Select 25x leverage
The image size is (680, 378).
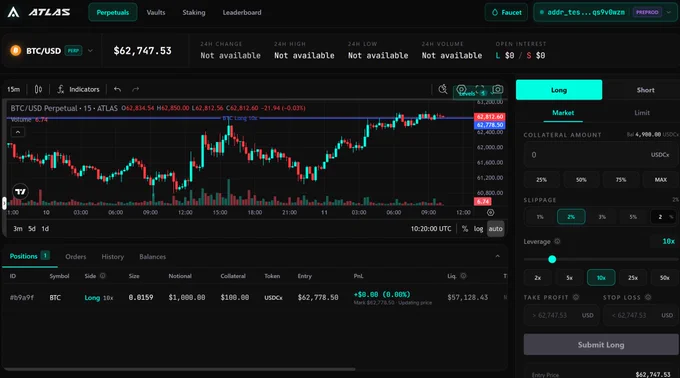coord(633,277)
